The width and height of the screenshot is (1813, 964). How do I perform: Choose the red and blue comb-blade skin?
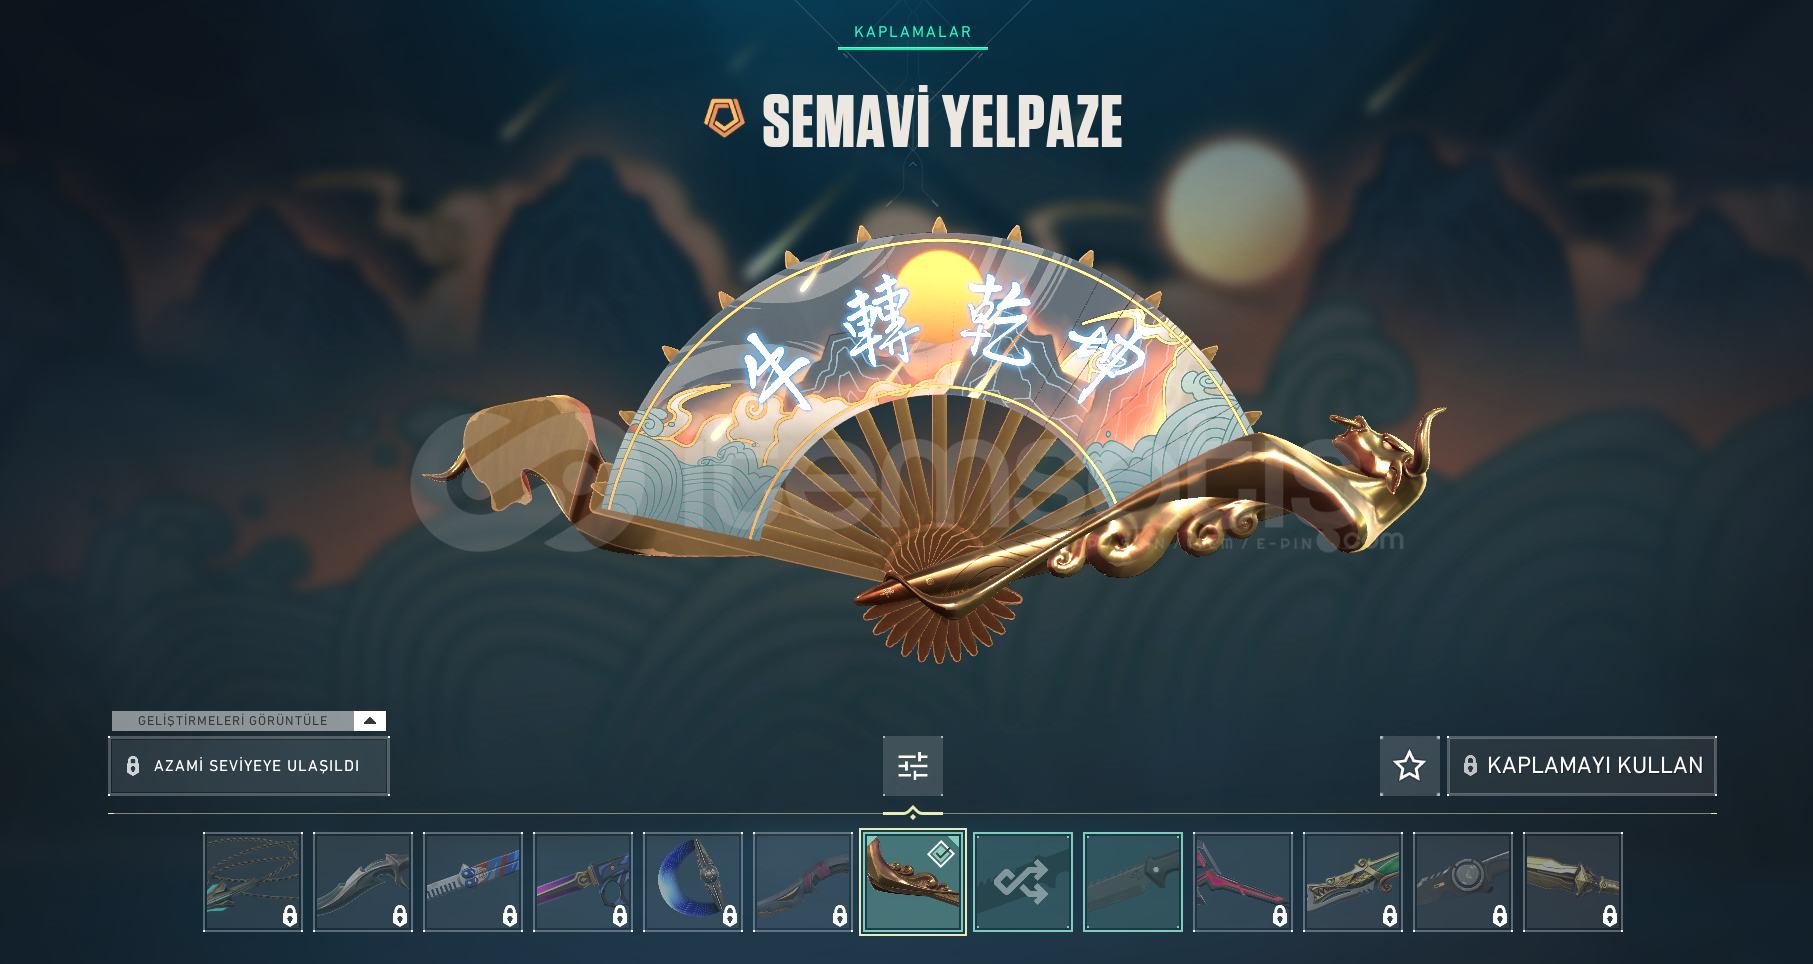click(x=473, y=882)
